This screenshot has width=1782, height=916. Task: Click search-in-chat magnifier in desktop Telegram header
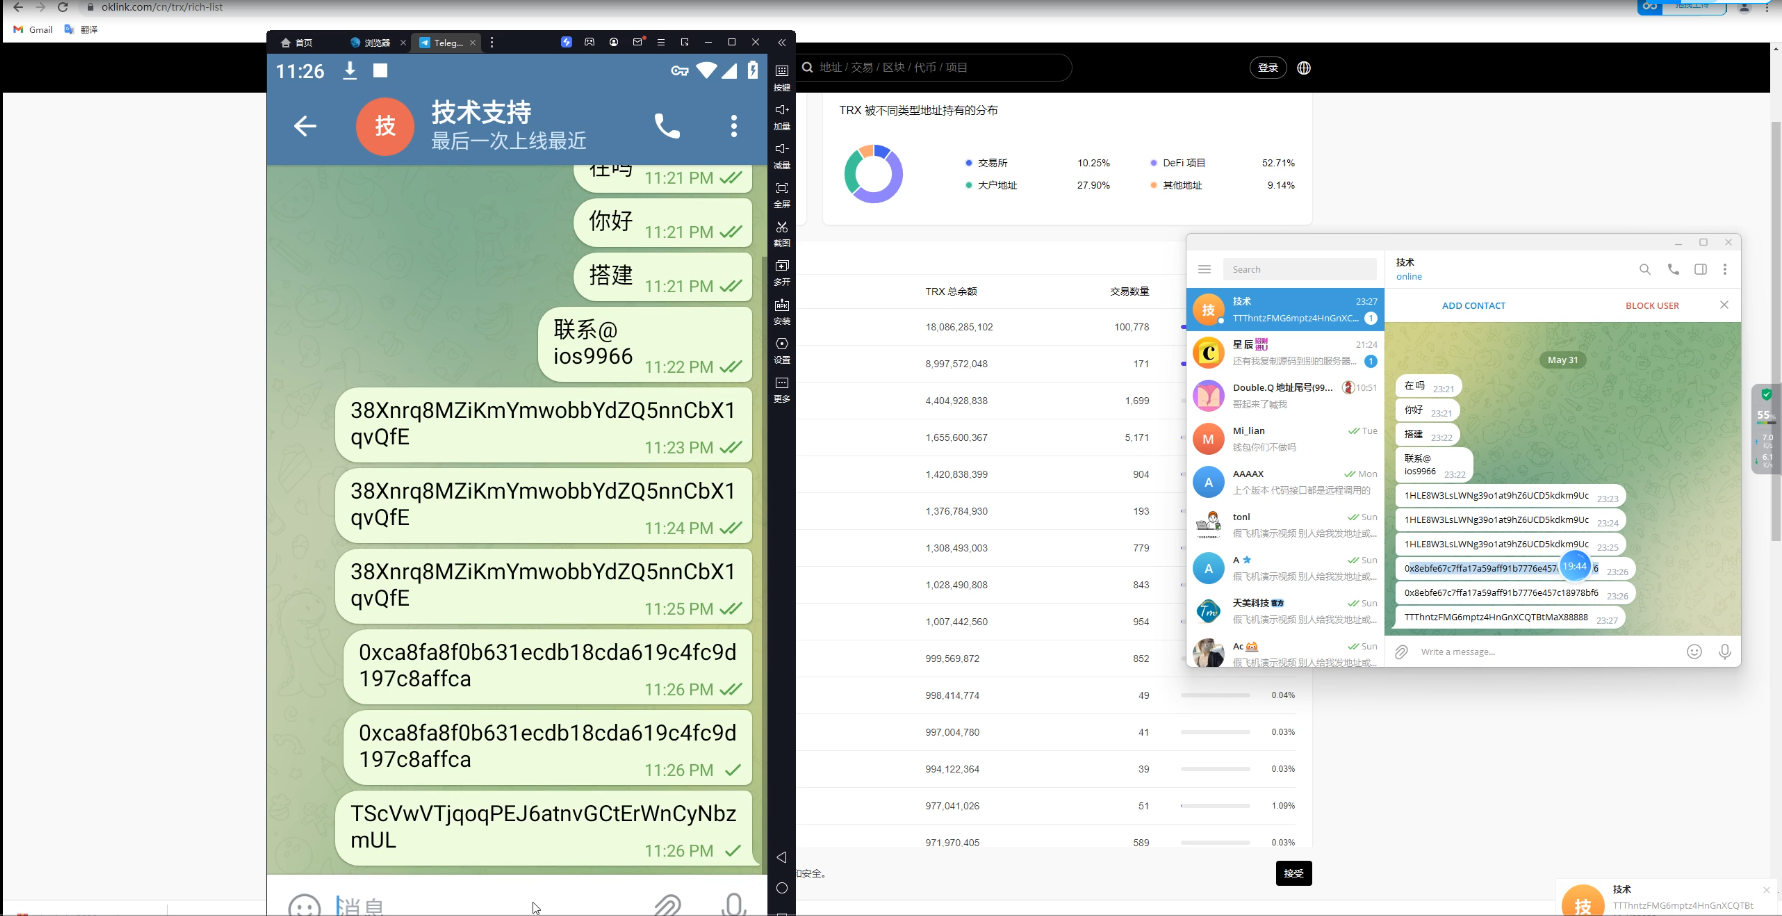pyautogui.click(x=1644, y=269)
